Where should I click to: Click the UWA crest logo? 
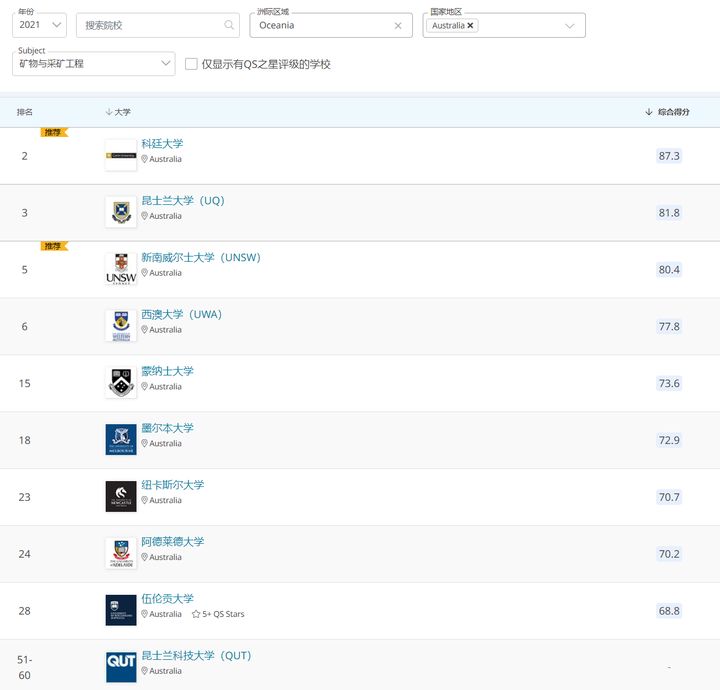pos(121,326)
